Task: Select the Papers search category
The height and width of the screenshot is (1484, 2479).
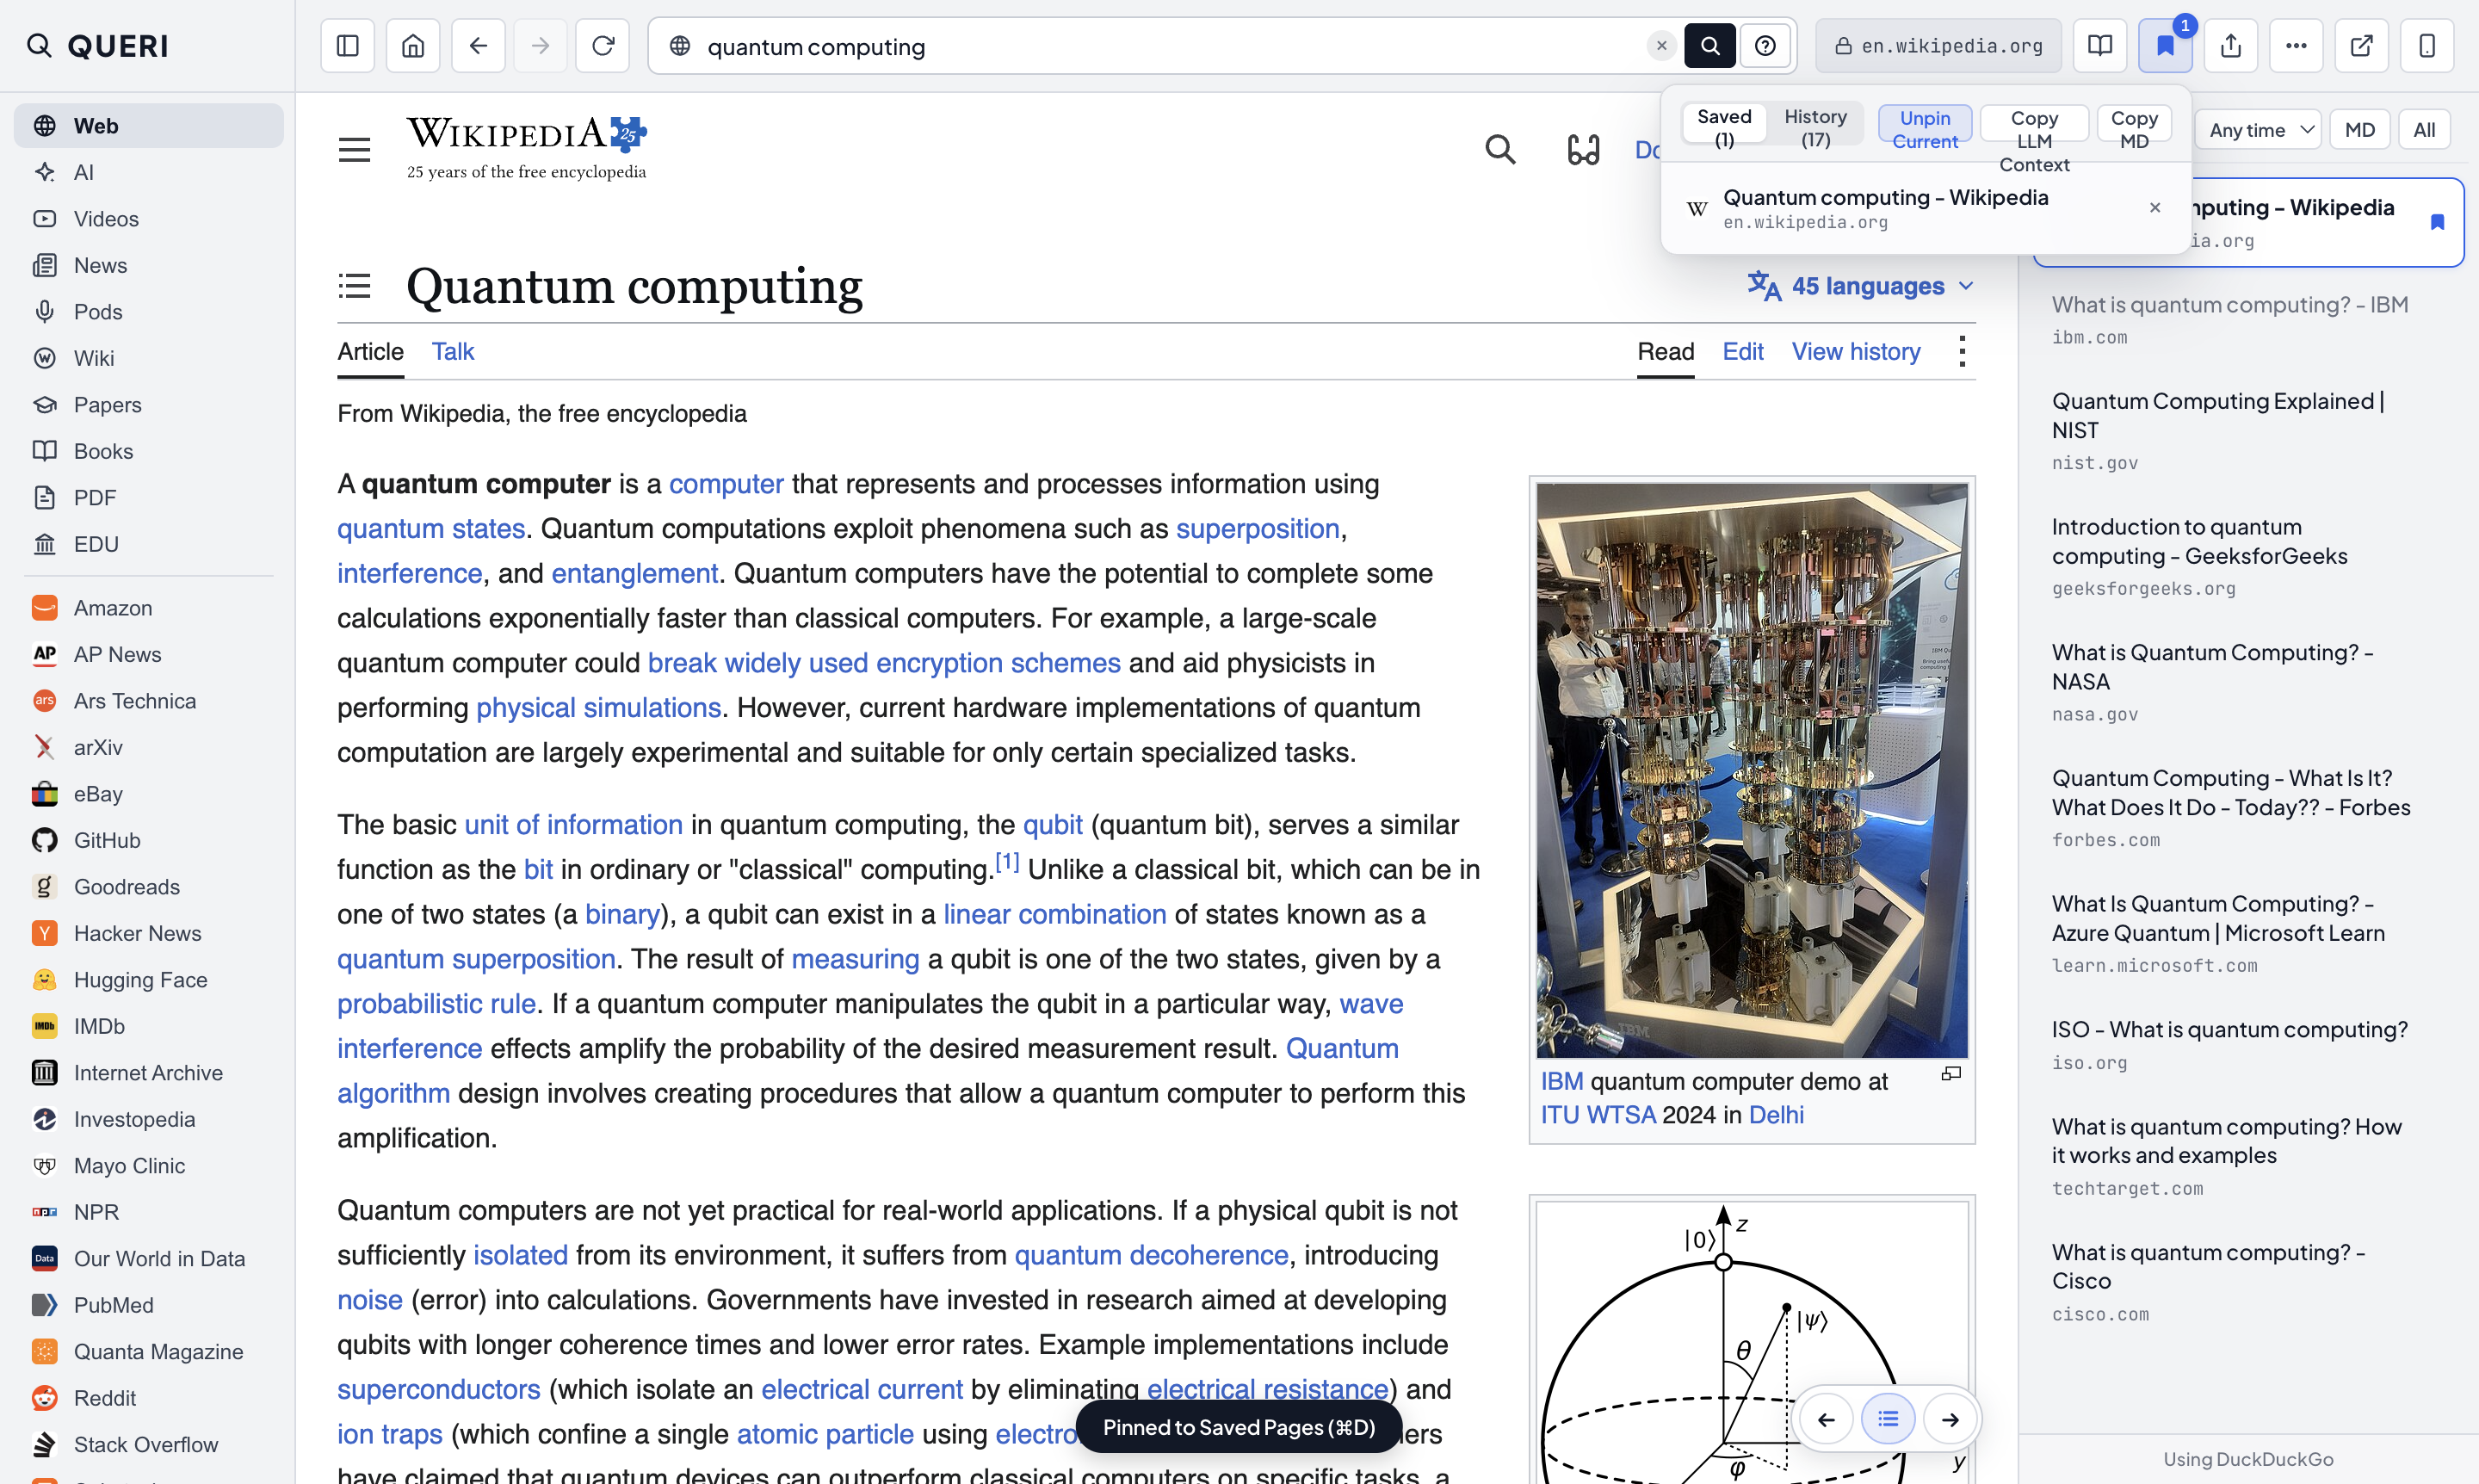Action: point(148,405)
